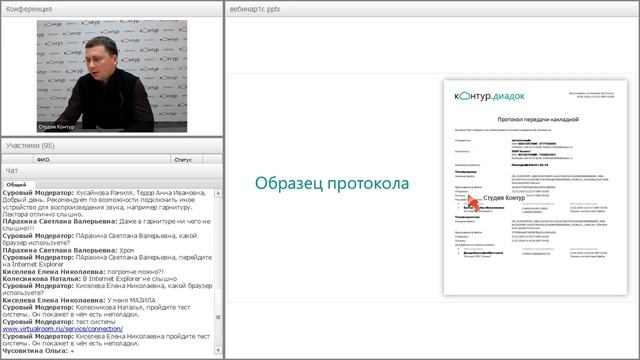
Task: Click the slide title Образец протокола
Action: click(x=332, y=183)
